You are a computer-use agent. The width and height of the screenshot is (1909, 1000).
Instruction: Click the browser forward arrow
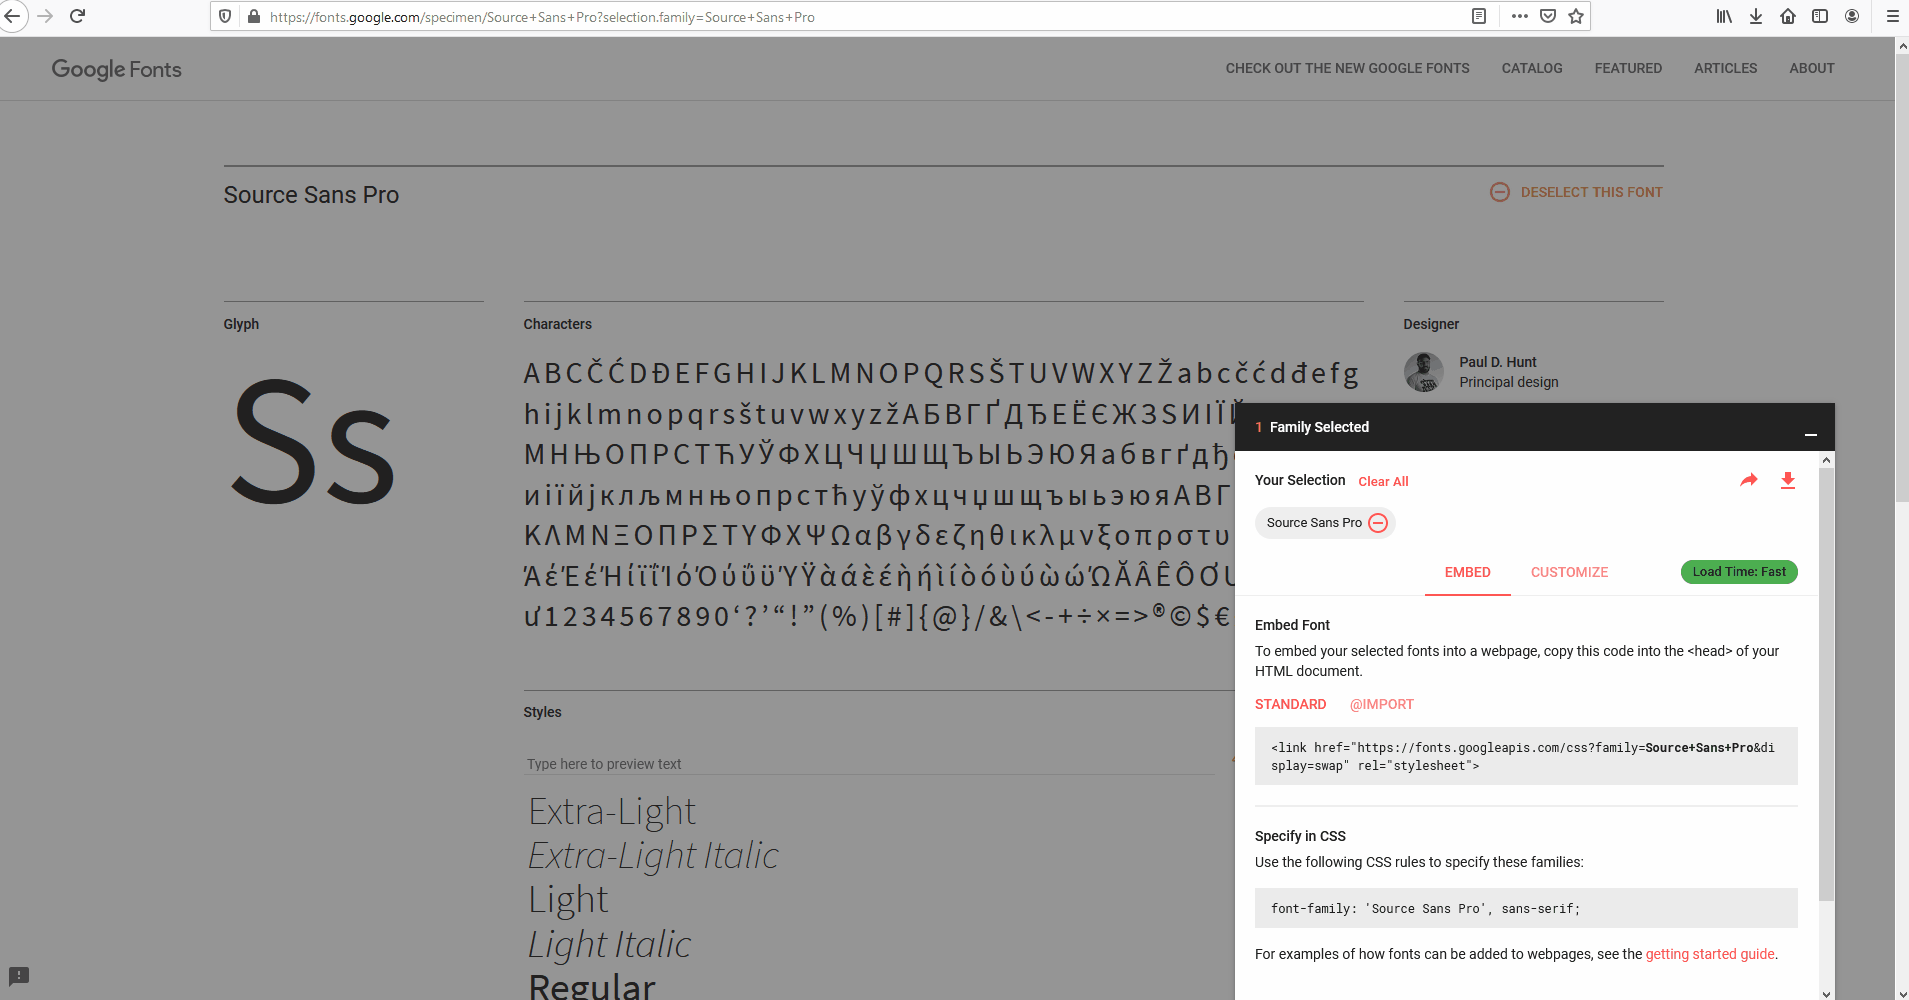(45, 16)
